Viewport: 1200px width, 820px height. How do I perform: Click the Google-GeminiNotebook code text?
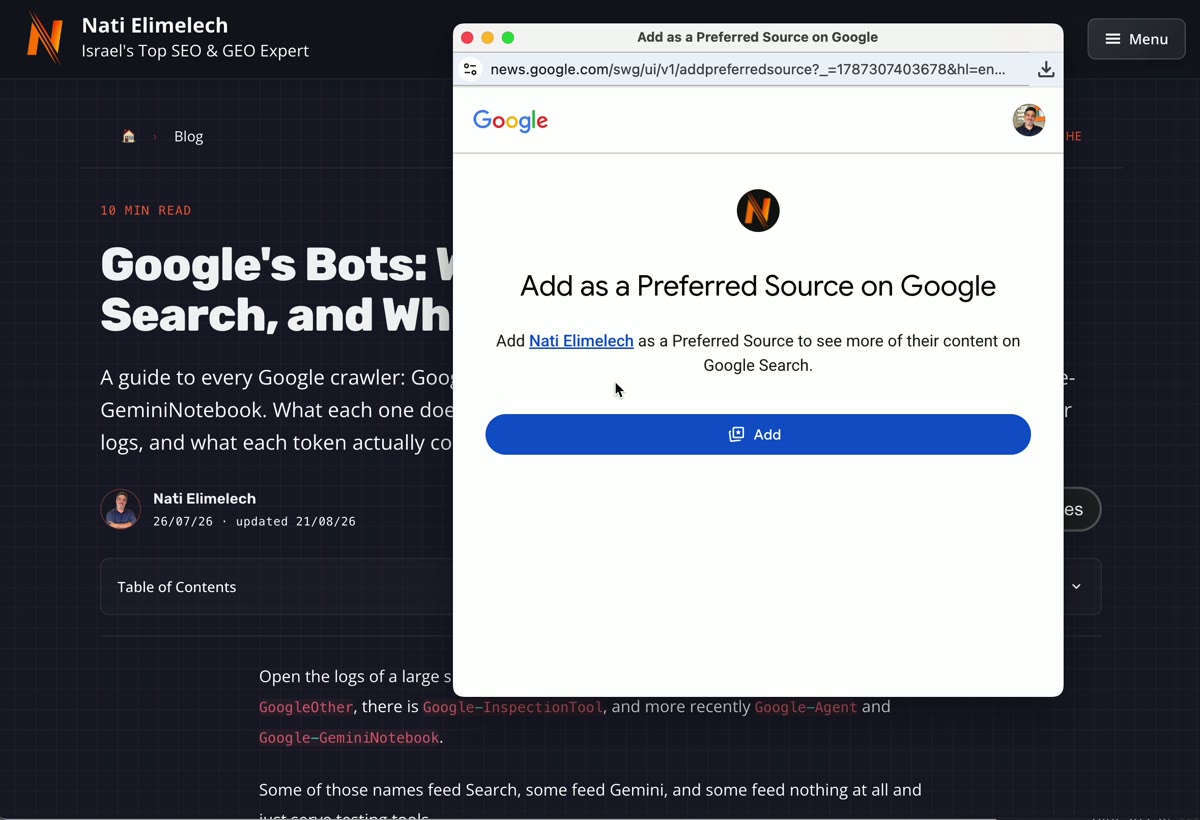(x=349, y=738)
